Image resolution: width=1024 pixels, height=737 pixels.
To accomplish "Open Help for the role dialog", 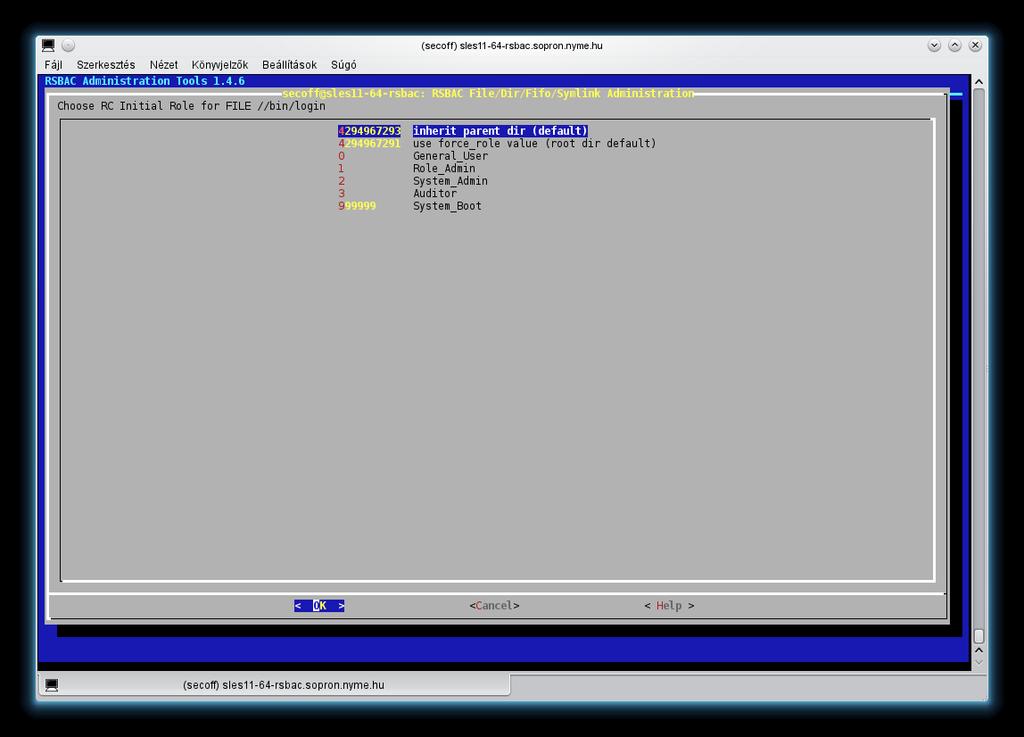I will coord(669,606).
